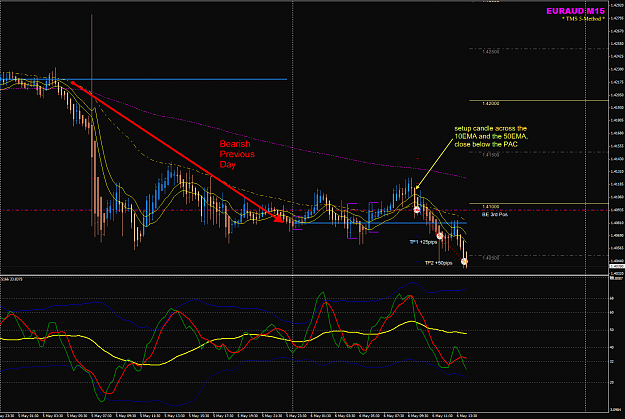Select the trade entry circle marker on the setup candle

417,210
